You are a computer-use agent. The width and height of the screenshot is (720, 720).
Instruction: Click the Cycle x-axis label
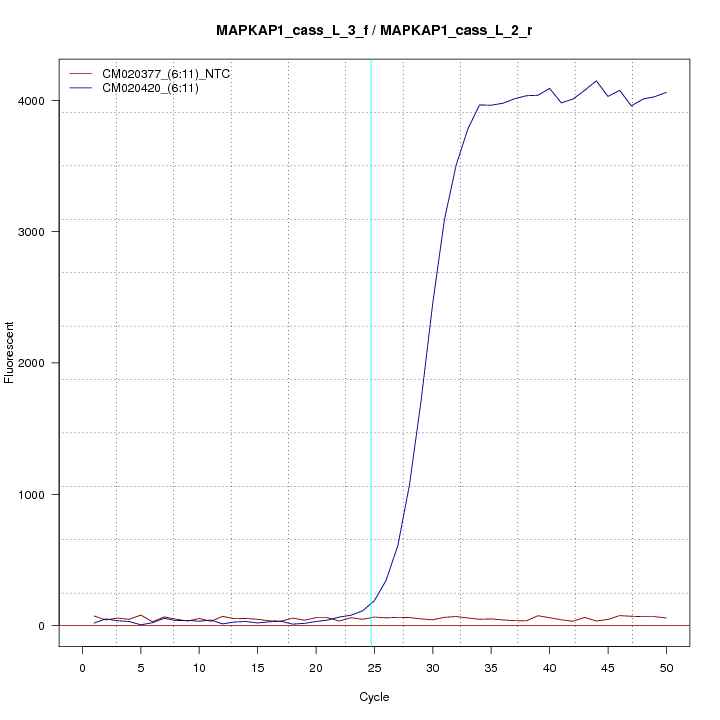click(x=374, y=697)
